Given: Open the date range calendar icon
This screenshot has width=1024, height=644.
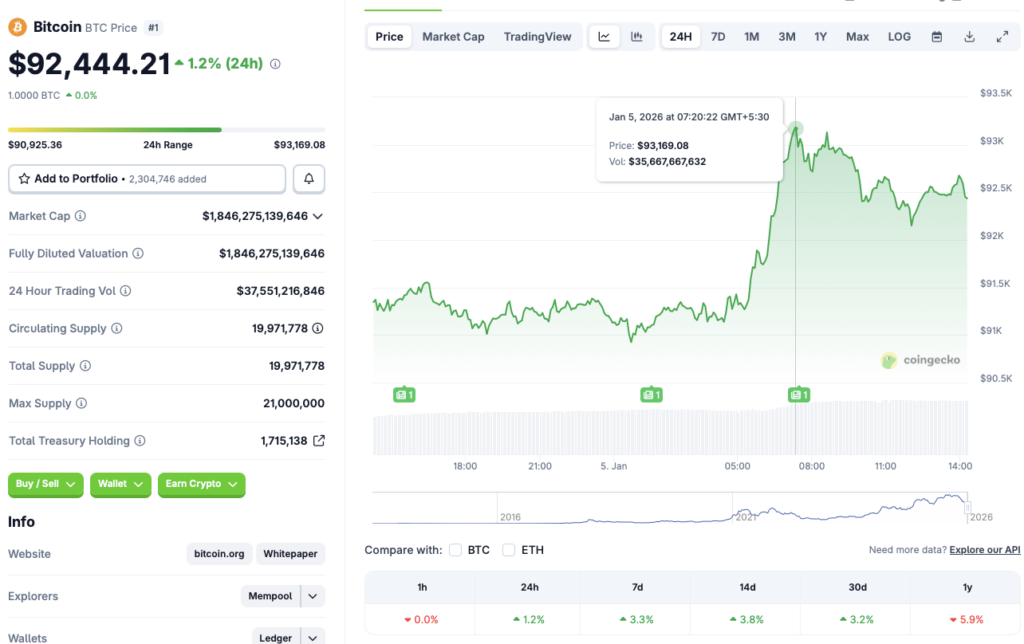Looking at the screenshot, I should pos(935,36).
